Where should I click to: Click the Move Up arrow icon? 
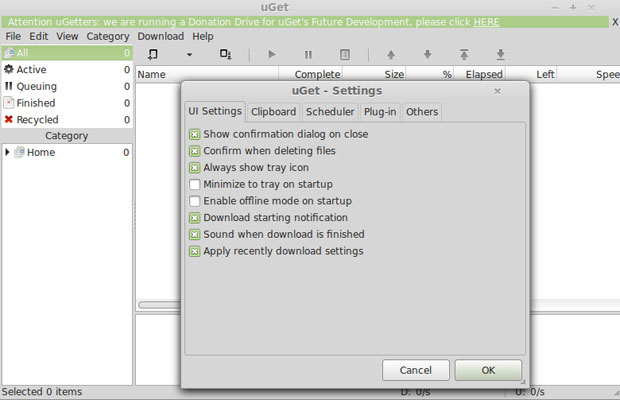point(391,55)
